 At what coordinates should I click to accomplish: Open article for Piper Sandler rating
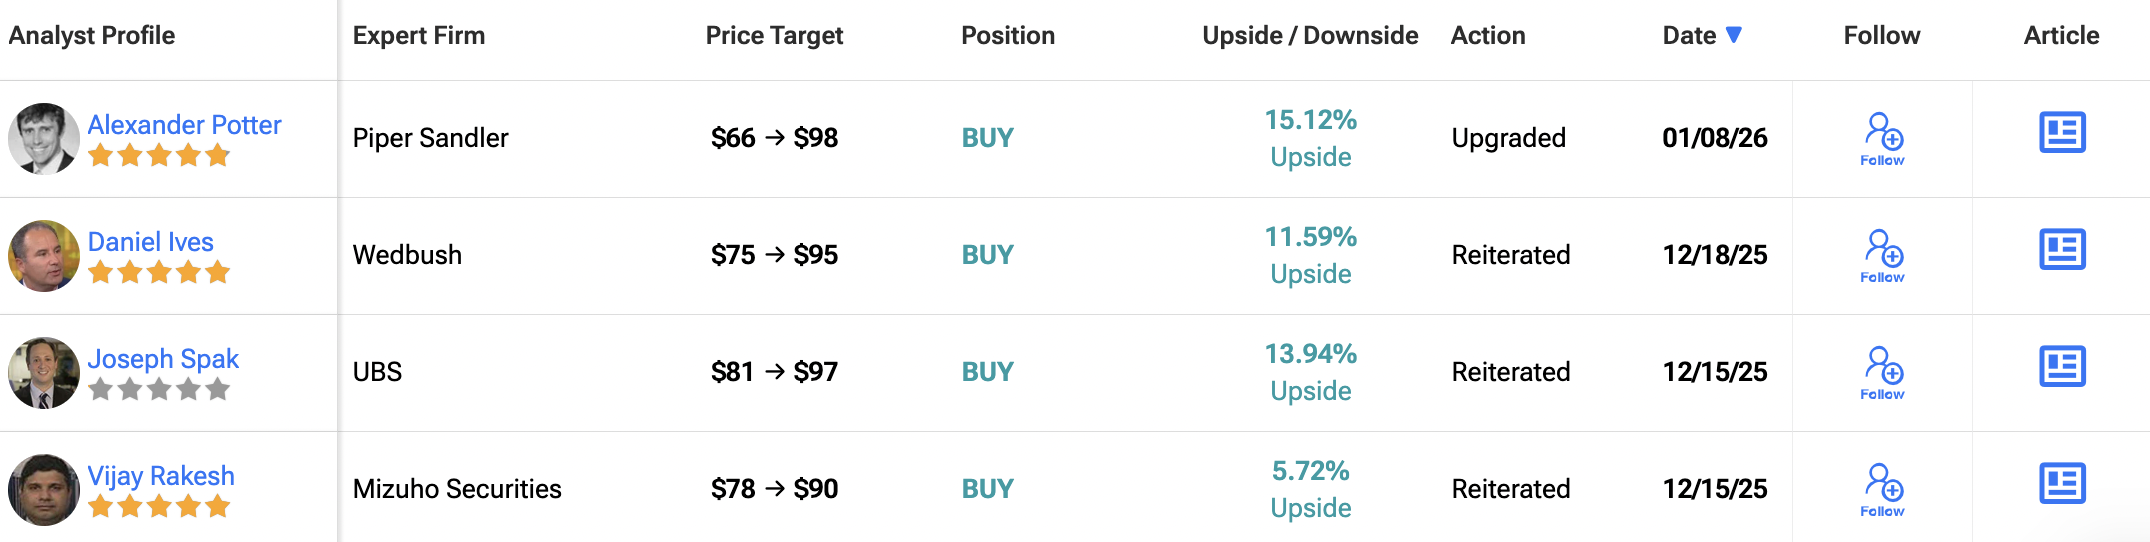tap(2062, 132)
